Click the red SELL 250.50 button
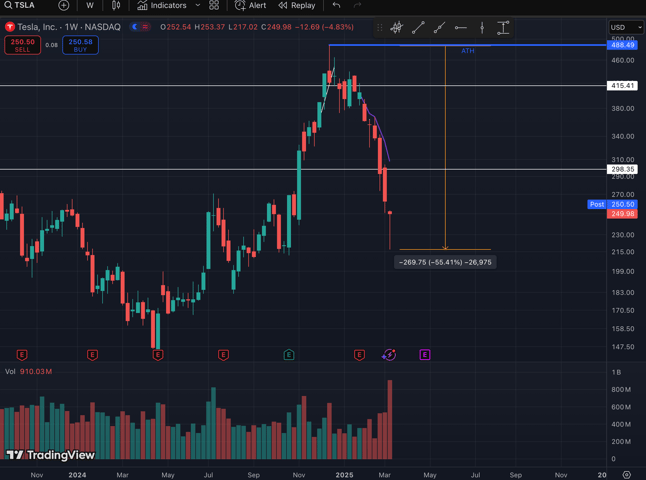 pyautogui.click(x=22, y=45)
